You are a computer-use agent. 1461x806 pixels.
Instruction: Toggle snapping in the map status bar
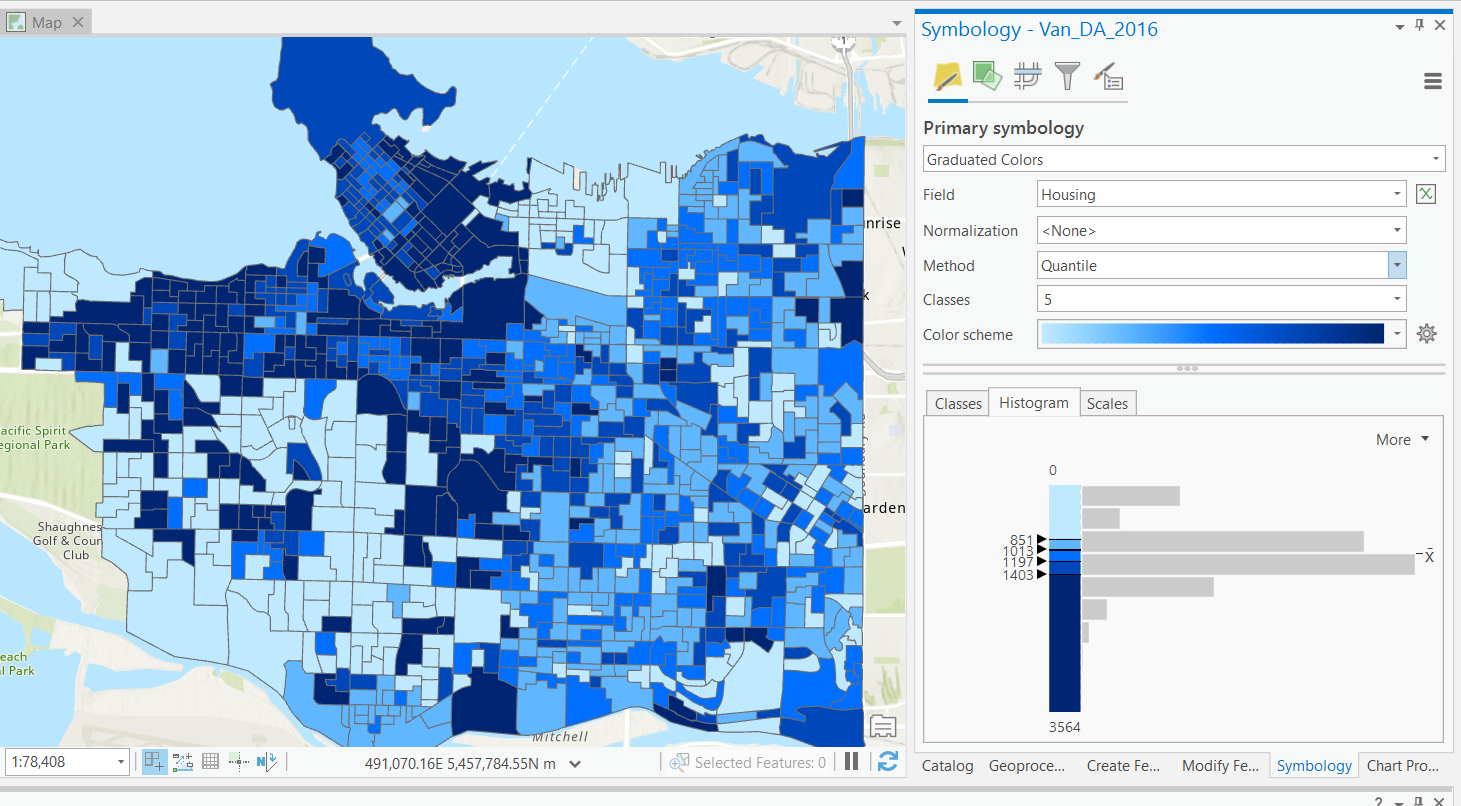155,762
